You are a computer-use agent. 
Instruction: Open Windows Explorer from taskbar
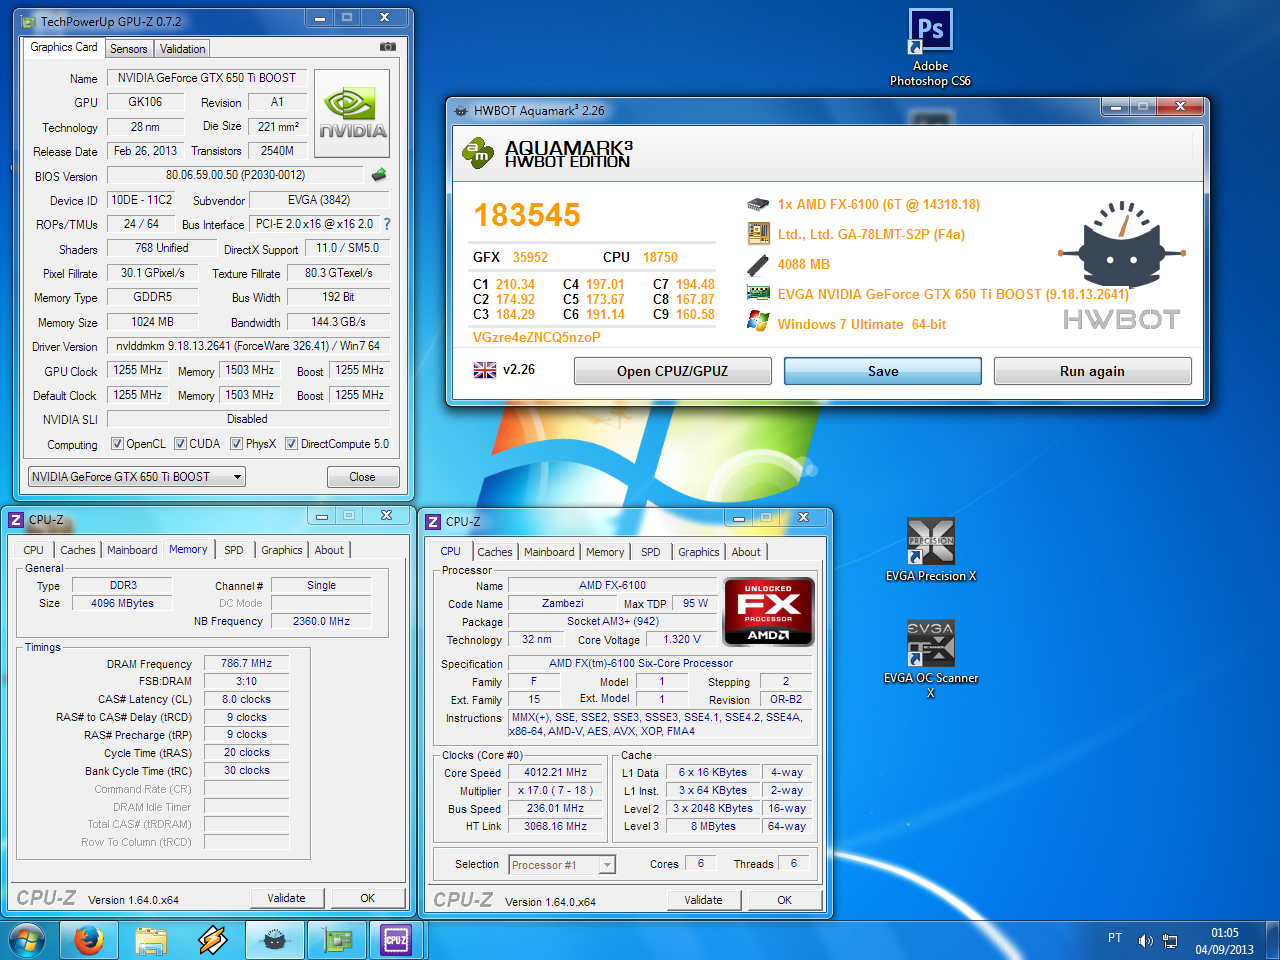pos(151,940)
